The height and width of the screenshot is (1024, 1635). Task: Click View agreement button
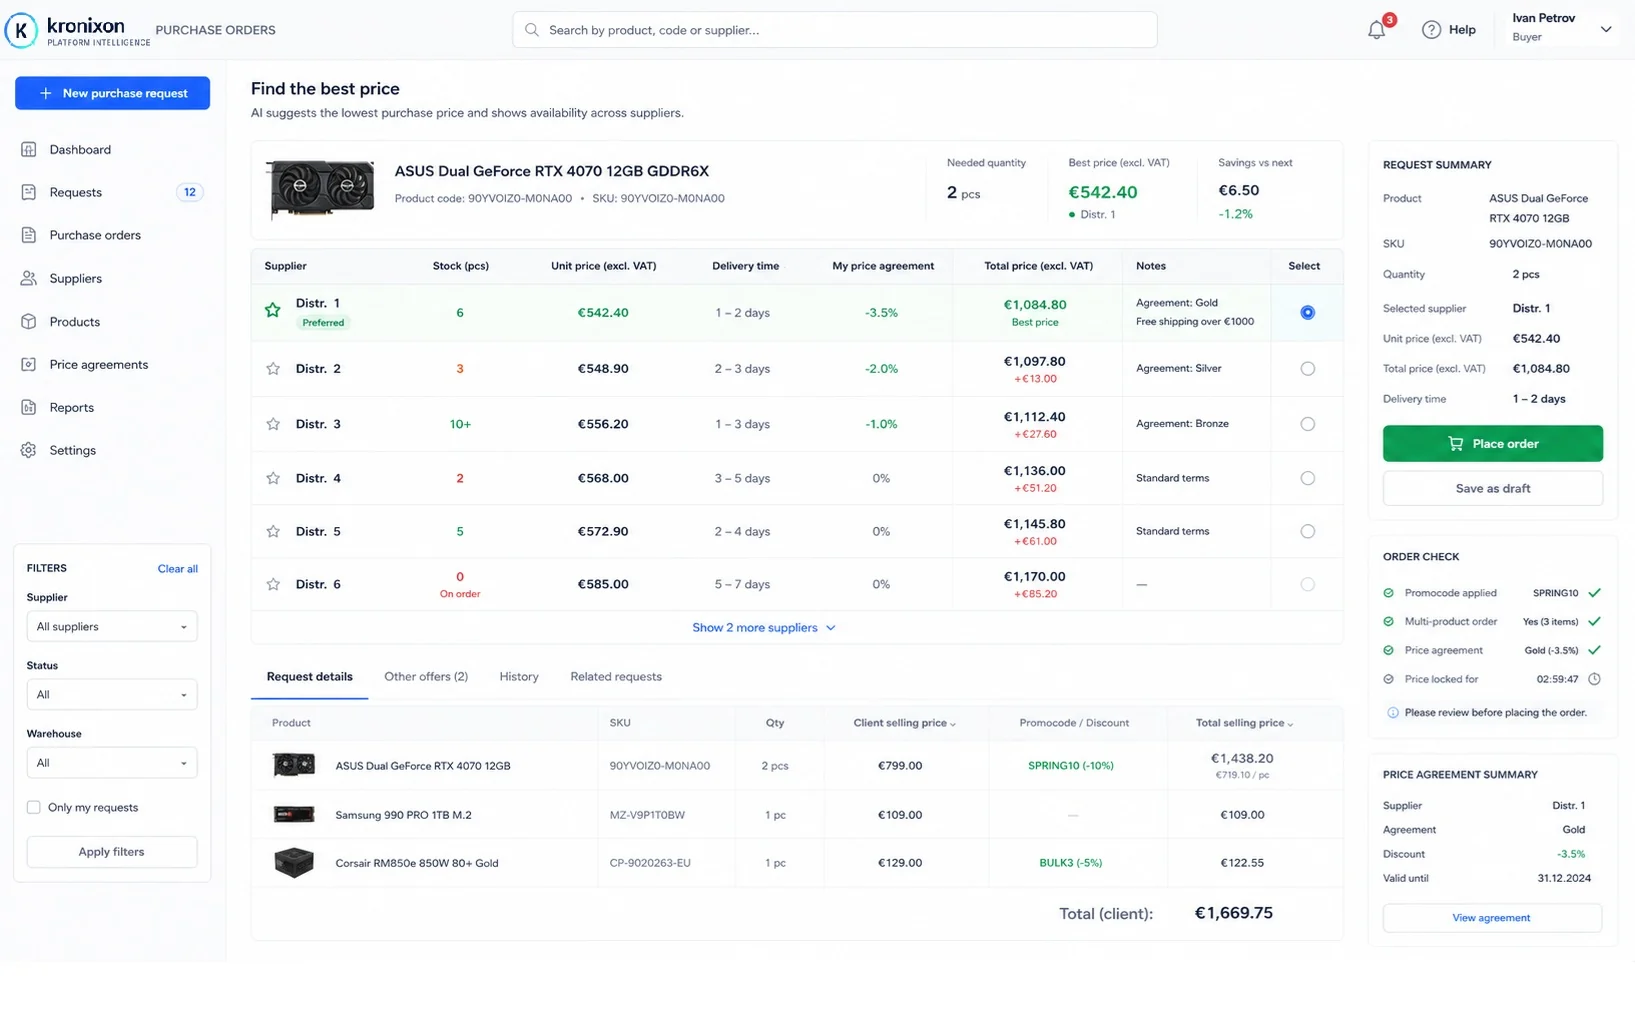[1492, 918]
